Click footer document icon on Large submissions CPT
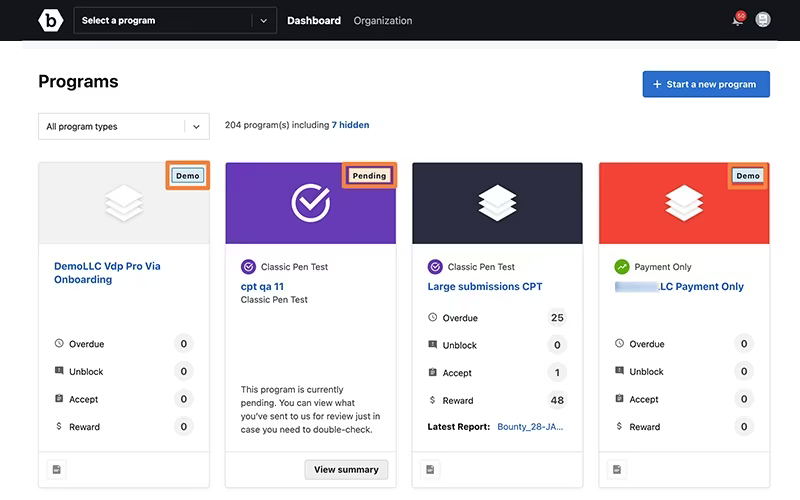 pos(430,469)
